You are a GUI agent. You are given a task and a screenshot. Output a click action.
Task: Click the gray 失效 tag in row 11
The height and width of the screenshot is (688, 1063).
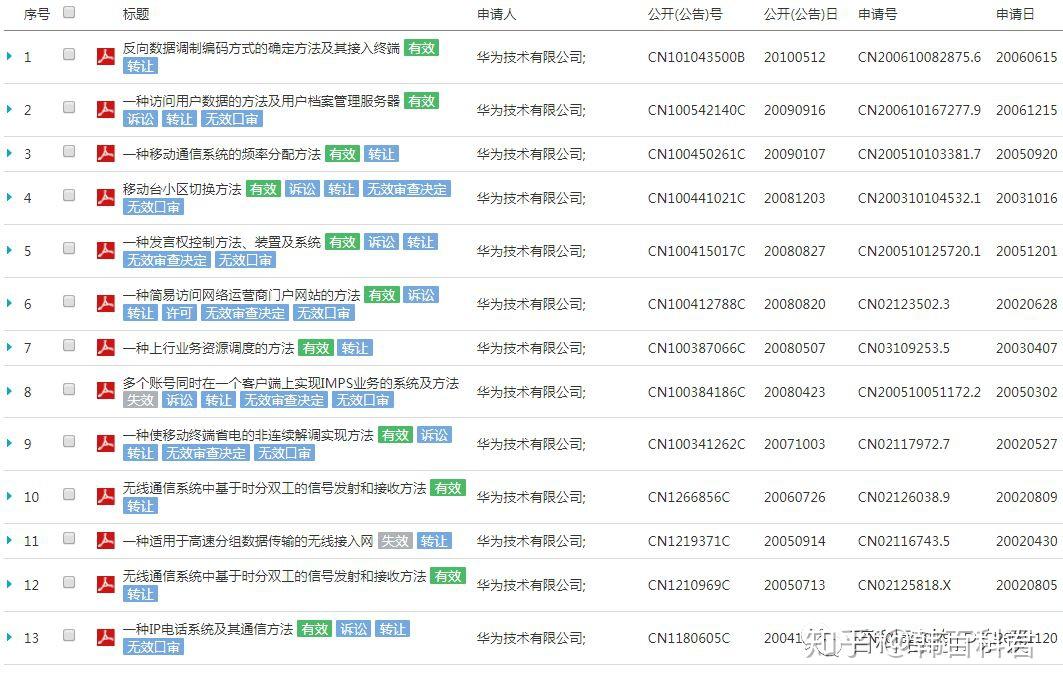[395, 541]
